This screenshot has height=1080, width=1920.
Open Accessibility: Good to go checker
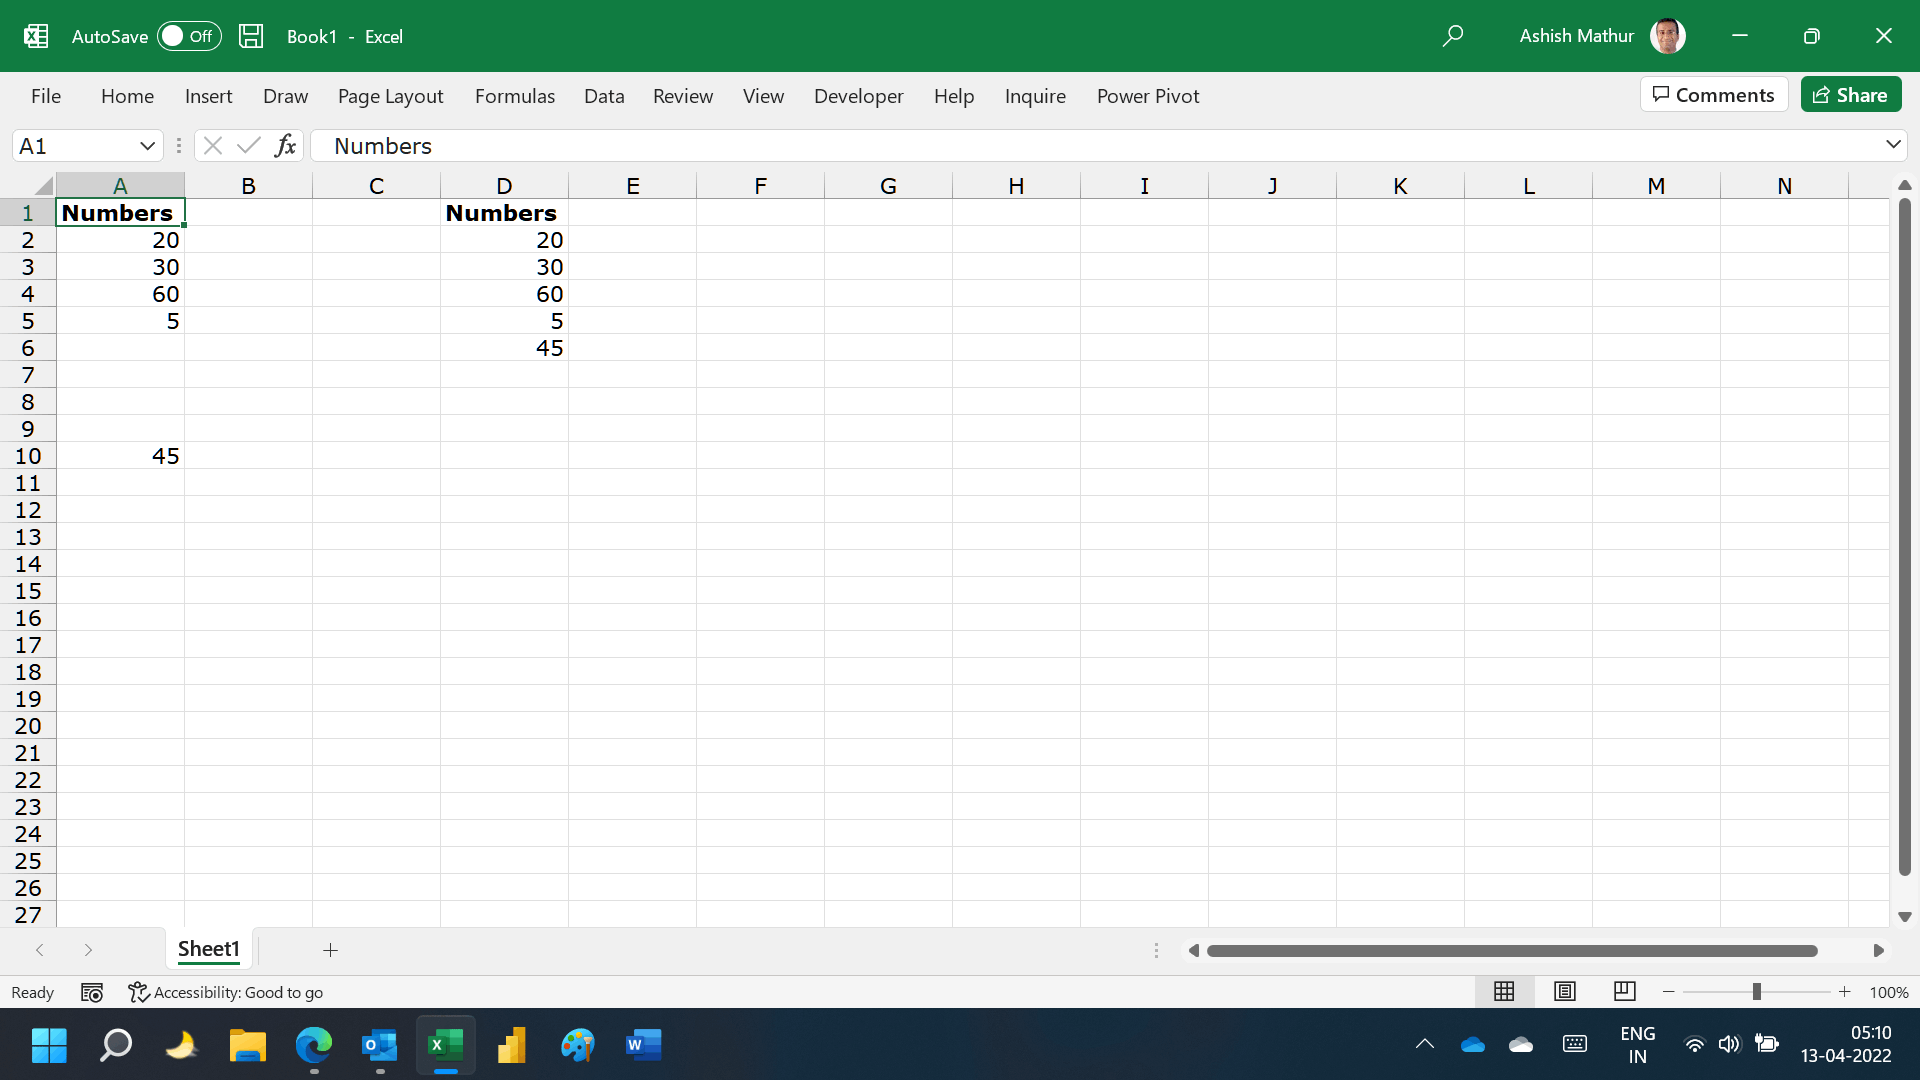point(226,992)
